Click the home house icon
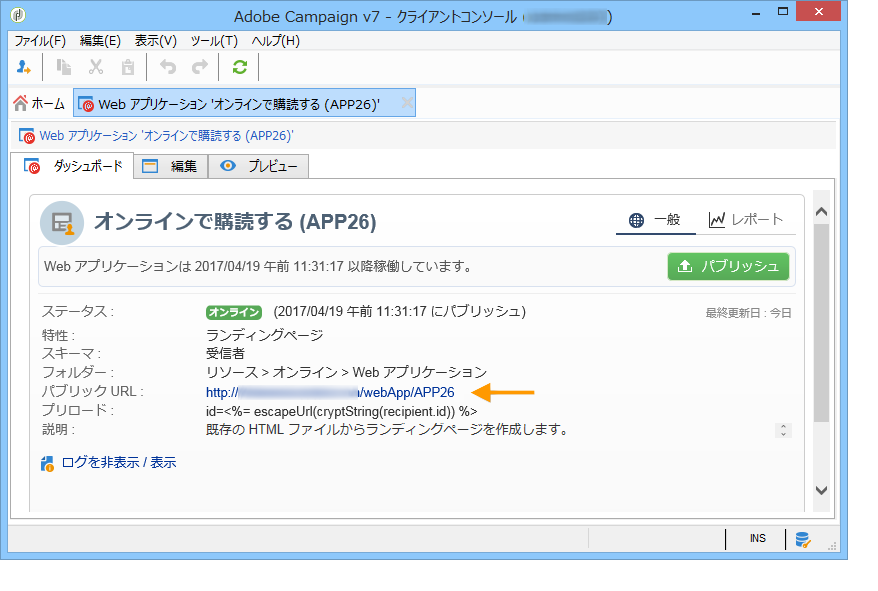878x591 pixels. tap(20, 103)
